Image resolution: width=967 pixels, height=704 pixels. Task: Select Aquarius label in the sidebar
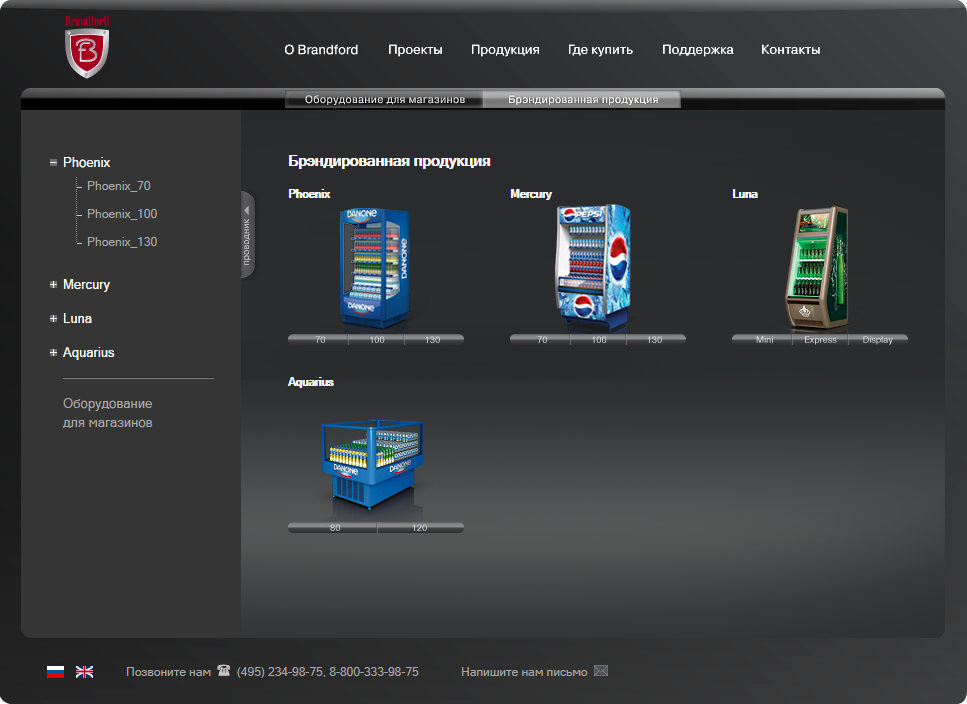click(89, 353)
